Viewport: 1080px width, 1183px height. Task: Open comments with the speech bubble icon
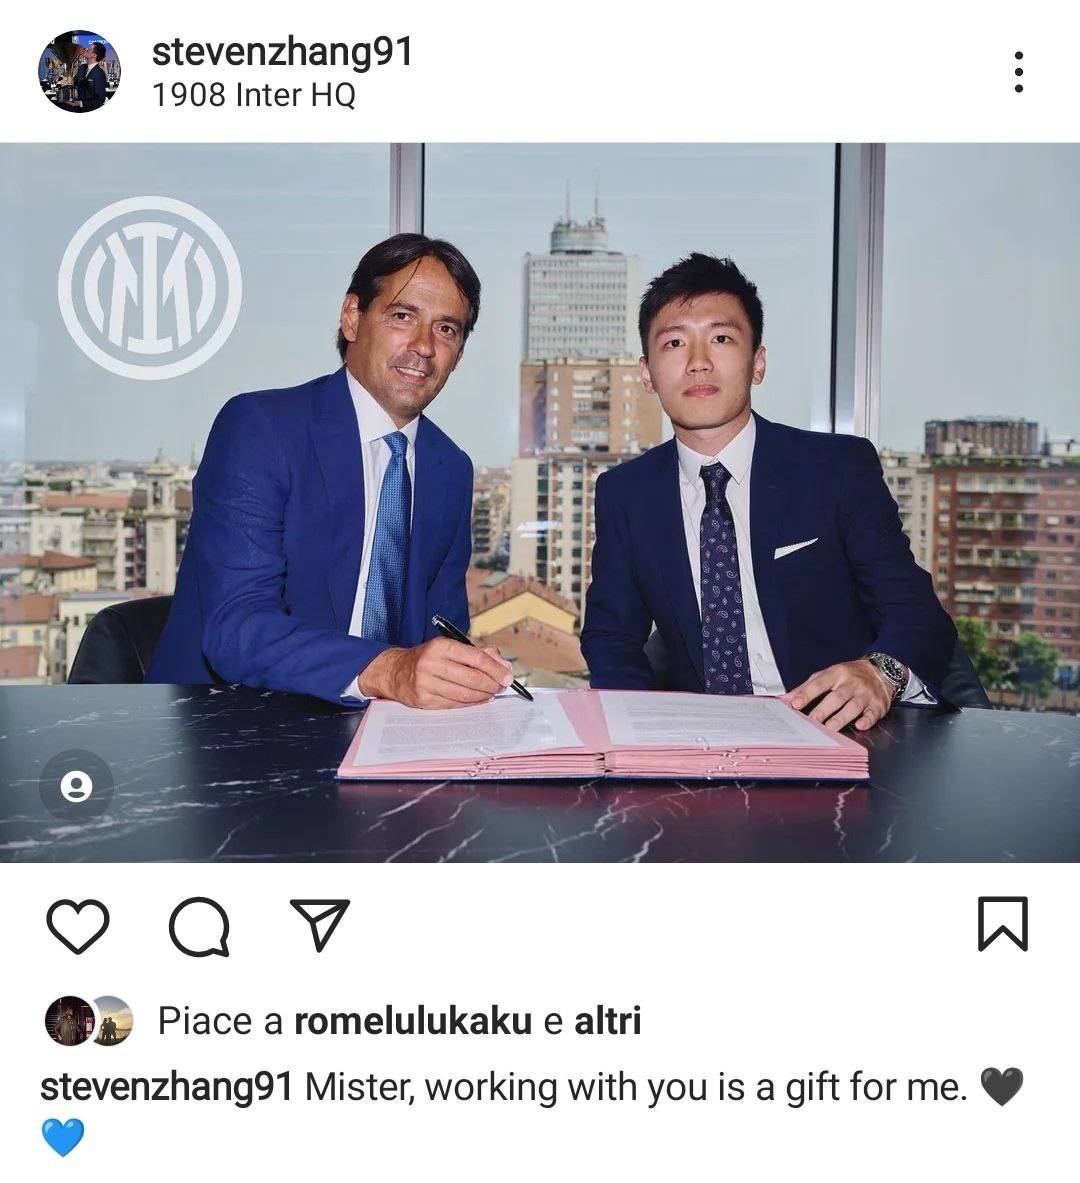tap(199, 926)
